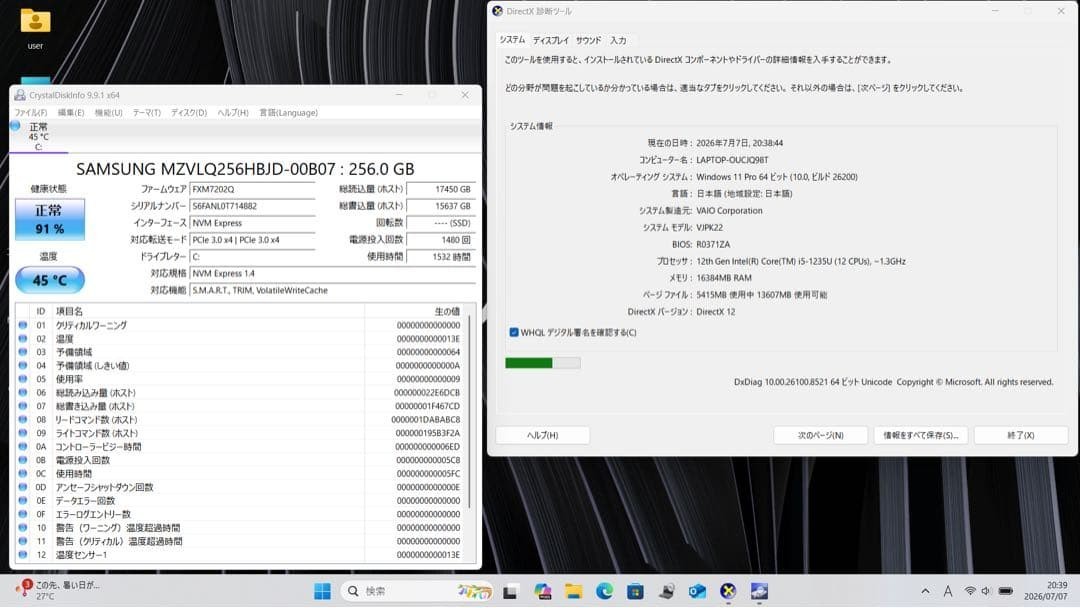Click the 終了(X) button in DirectX tool
The image size is (1080, 608).
point(1021,435)
